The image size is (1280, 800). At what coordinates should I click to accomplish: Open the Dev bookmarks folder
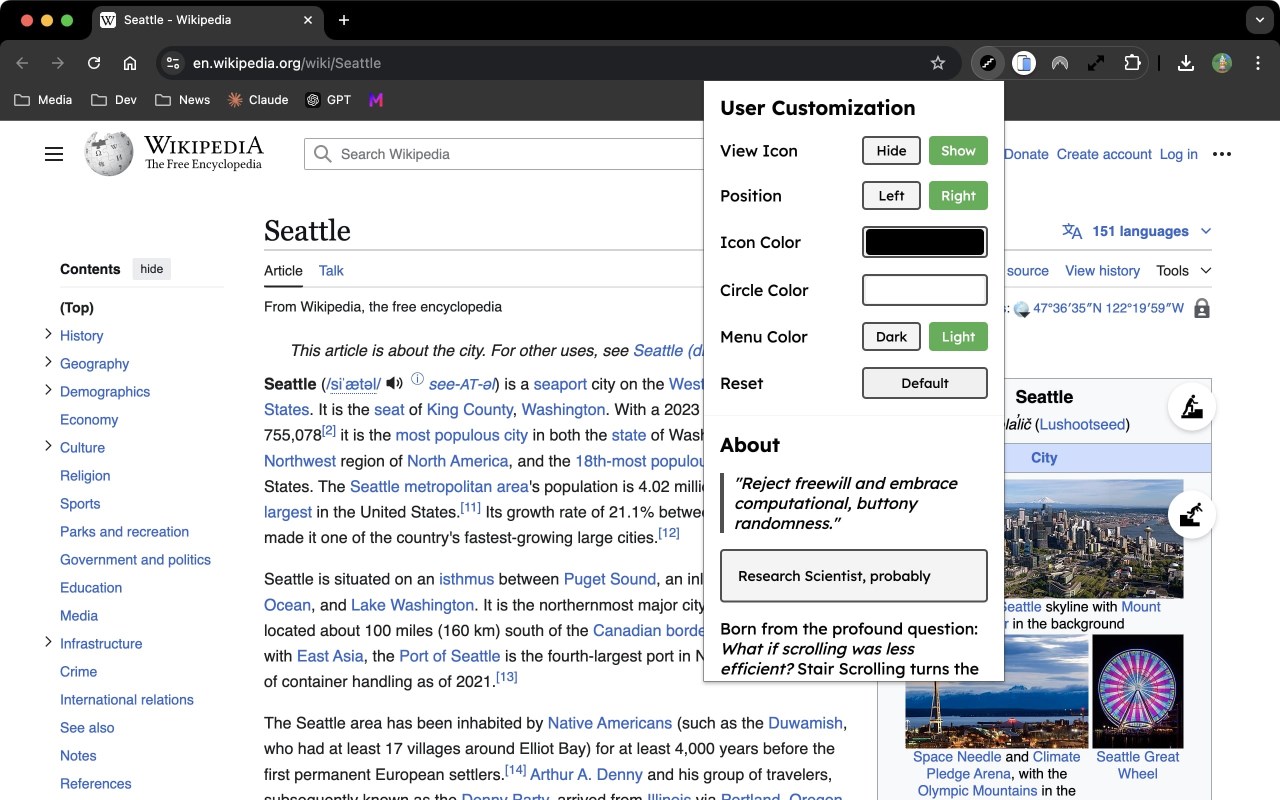coord(114,100)
